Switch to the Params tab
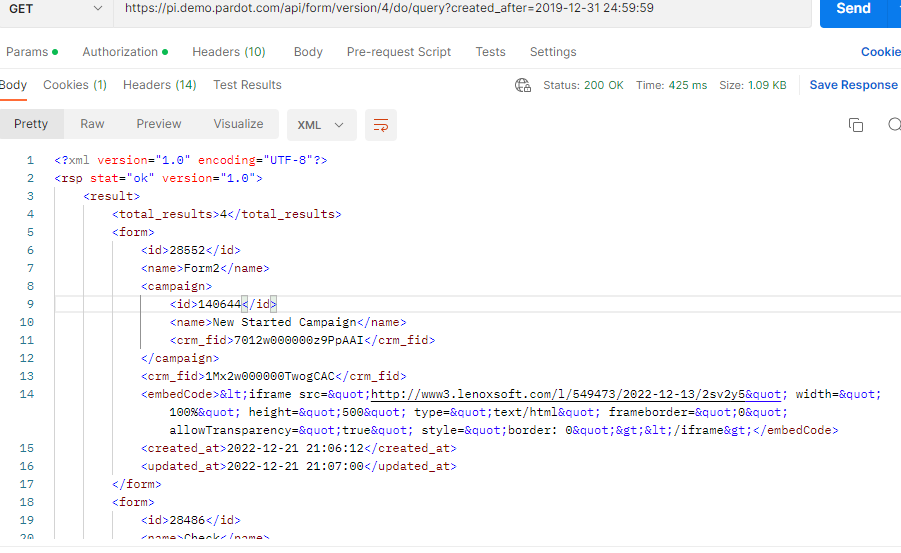Image resolution: width=901 pixels, height=553 pixels. [x=31, y=52]
